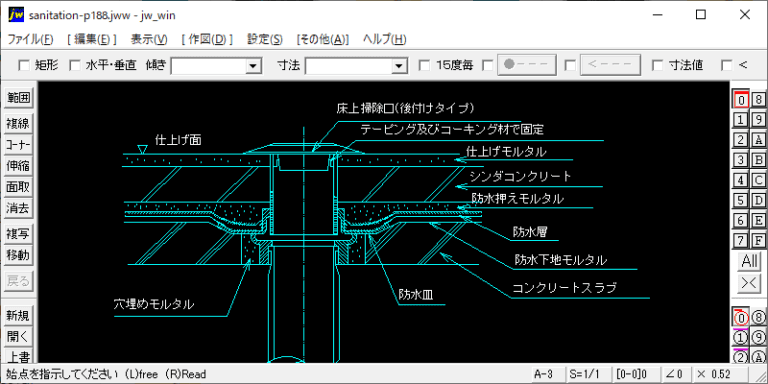Open the ヘルプ(H) menu
Screen dimensions: 768x384
pos(384,39)
